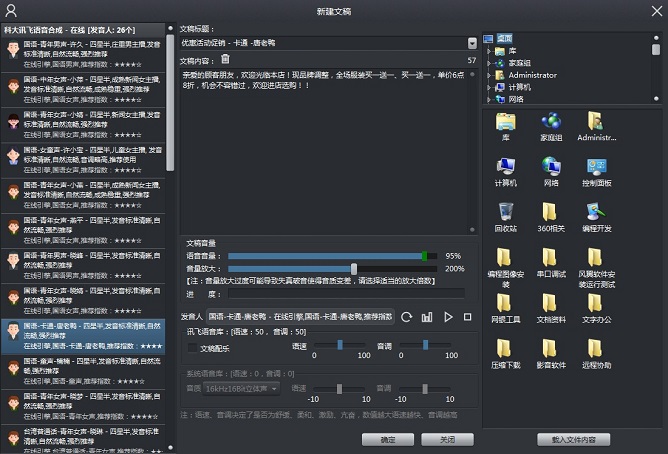This screenshot has width=668, height=454.
Task: Click the trash icon beside 文稿内容
Action: point(225,59)
